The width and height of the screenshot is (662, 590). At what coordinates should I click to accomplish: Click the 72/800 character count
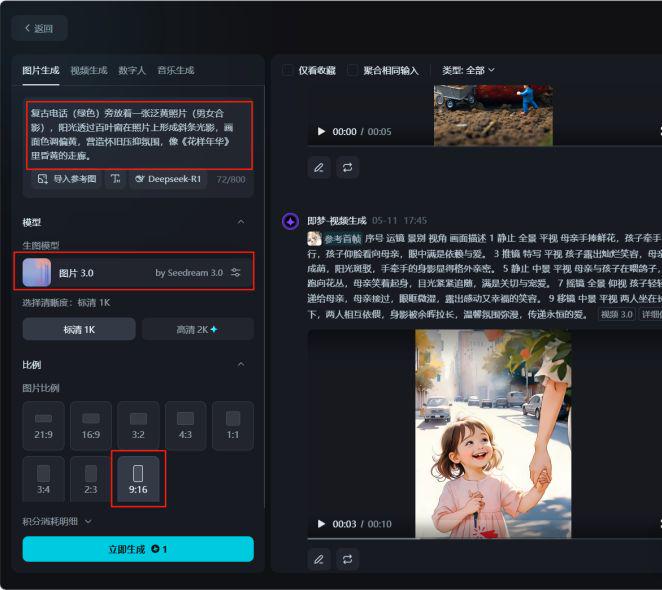[x=231, y=179]
